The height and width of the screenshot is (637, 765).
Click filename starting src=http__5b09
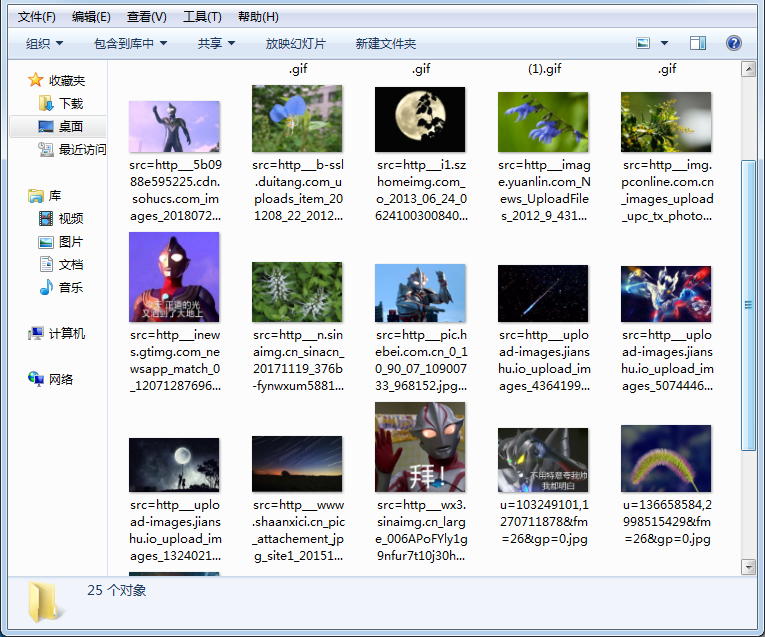(175, 190)
